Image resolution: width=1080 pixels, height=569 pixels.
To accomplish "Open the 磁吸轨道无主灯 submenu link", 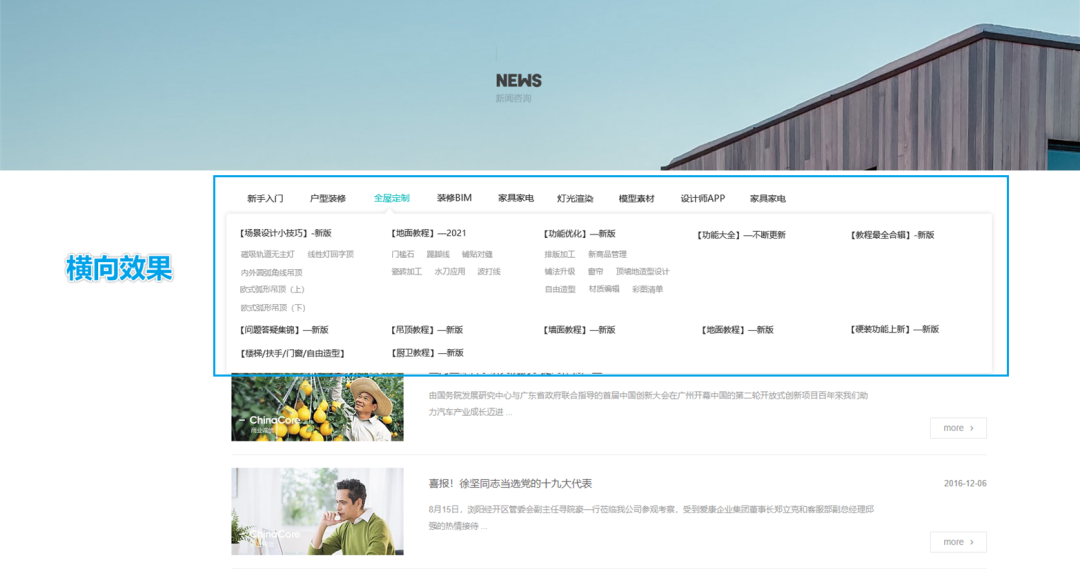I will coord(267,255).
